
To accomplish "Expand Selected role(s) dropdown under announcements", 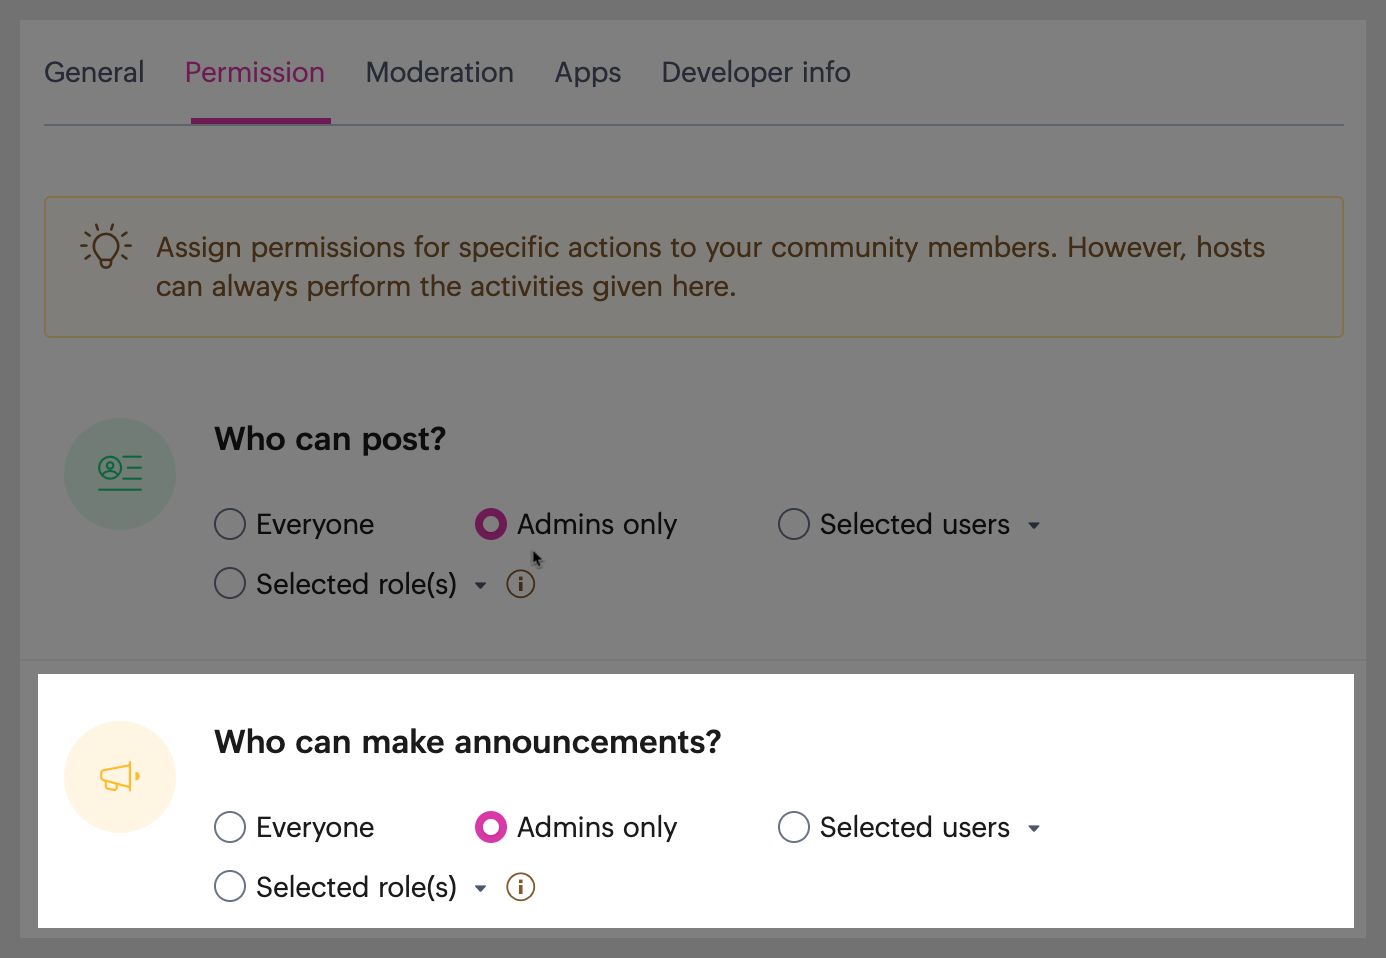I will 481,888.
